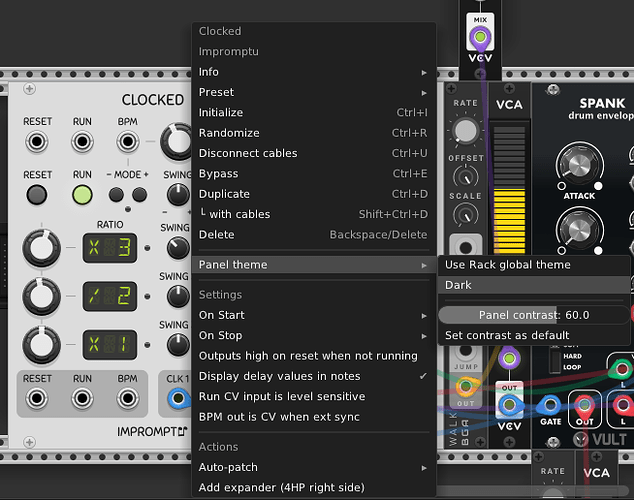Choose Disconnect cables
Image resolution: width=634 pixels, height=500 pixels.
pyautogui.click(x=313, y=153)
